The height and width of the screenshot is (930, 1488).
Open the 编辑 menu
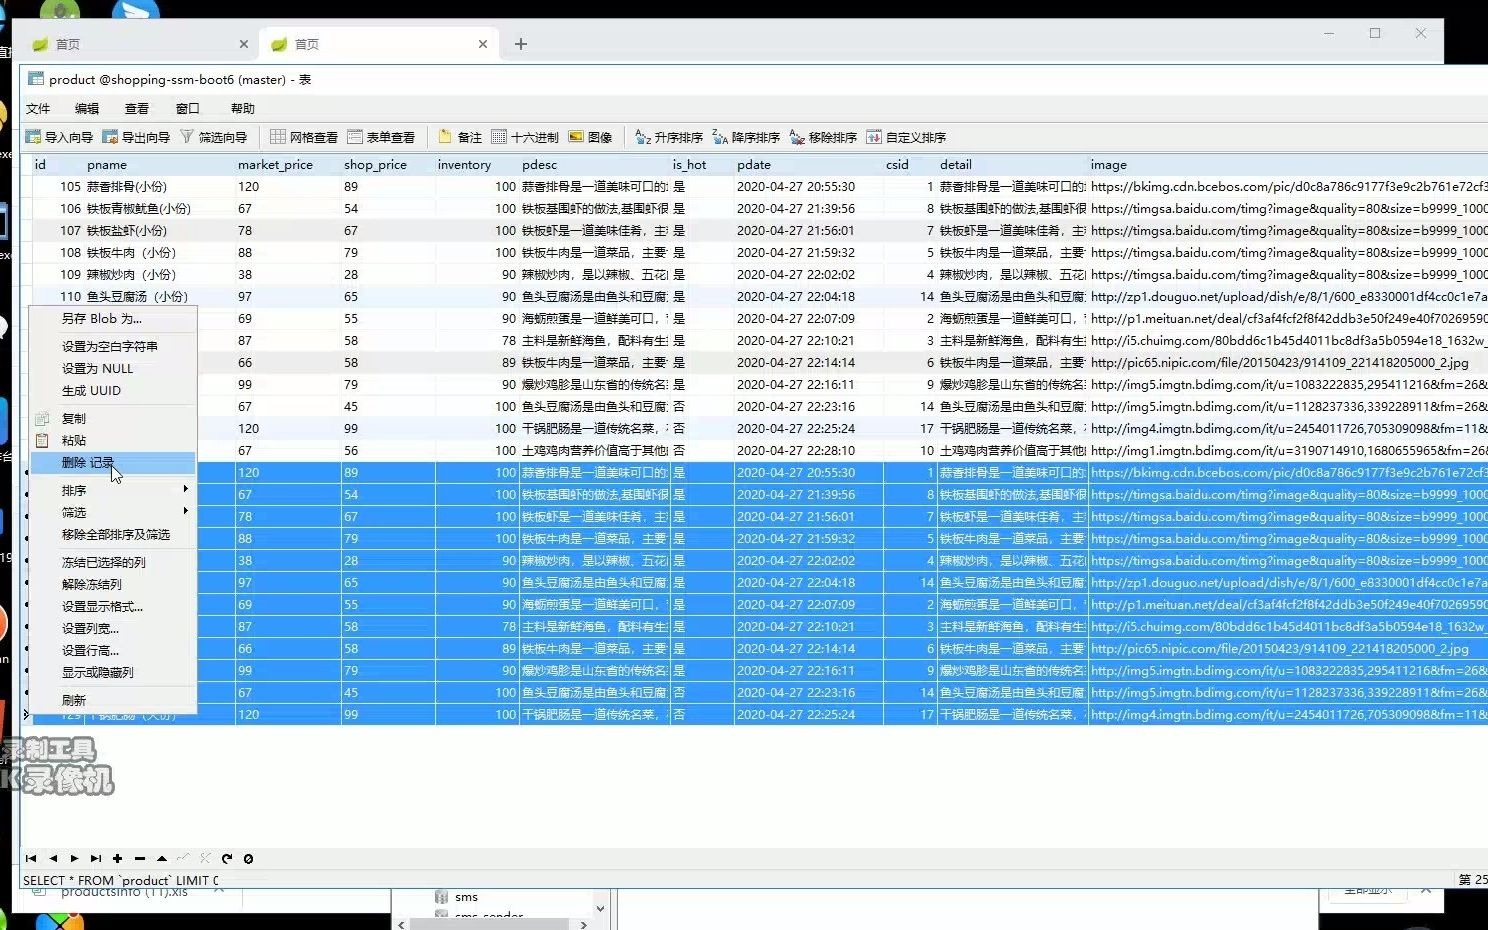(x=87, y=108)
